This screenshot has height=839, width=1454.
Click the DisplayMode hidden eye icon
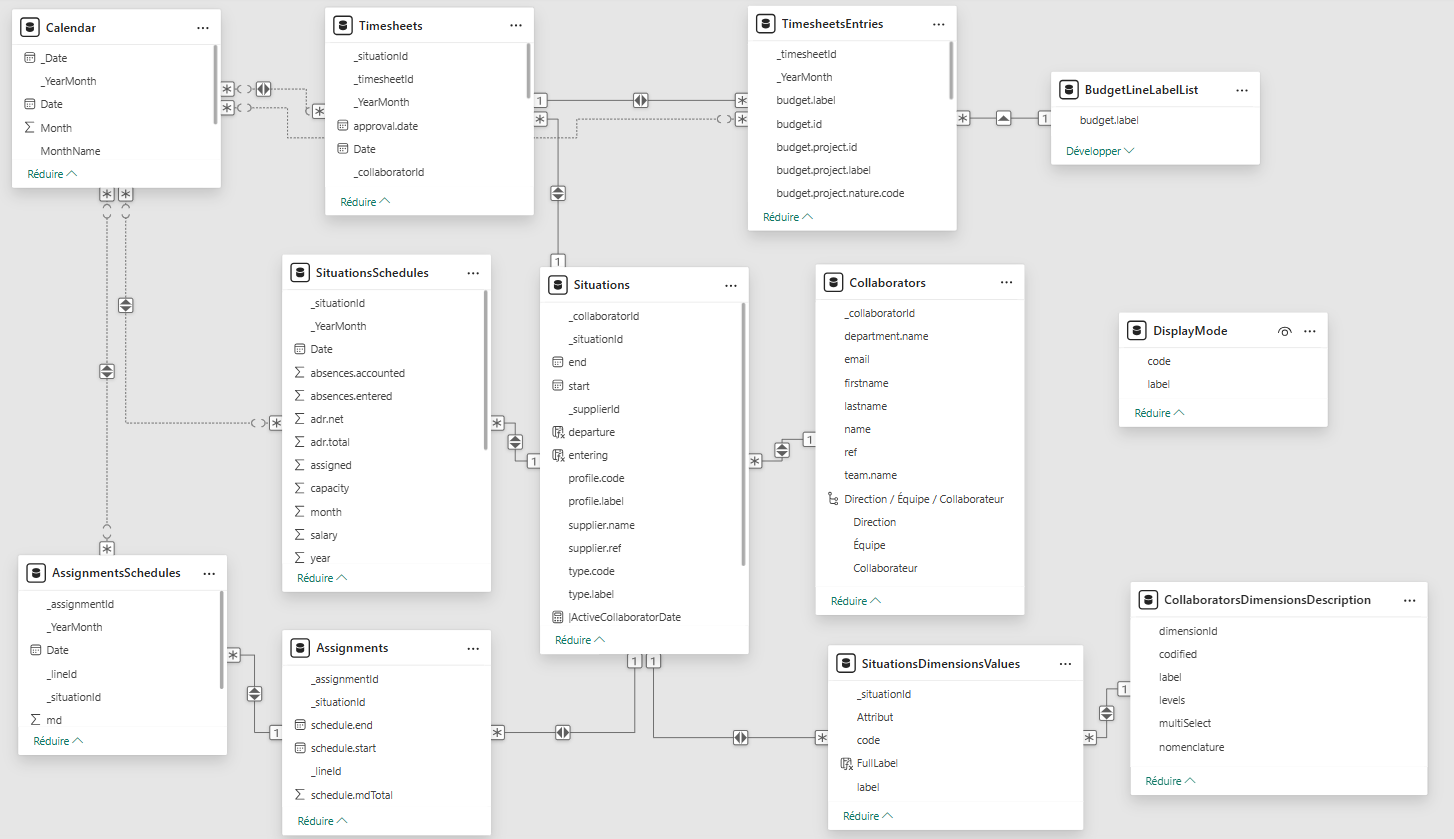pos(1285,331)
